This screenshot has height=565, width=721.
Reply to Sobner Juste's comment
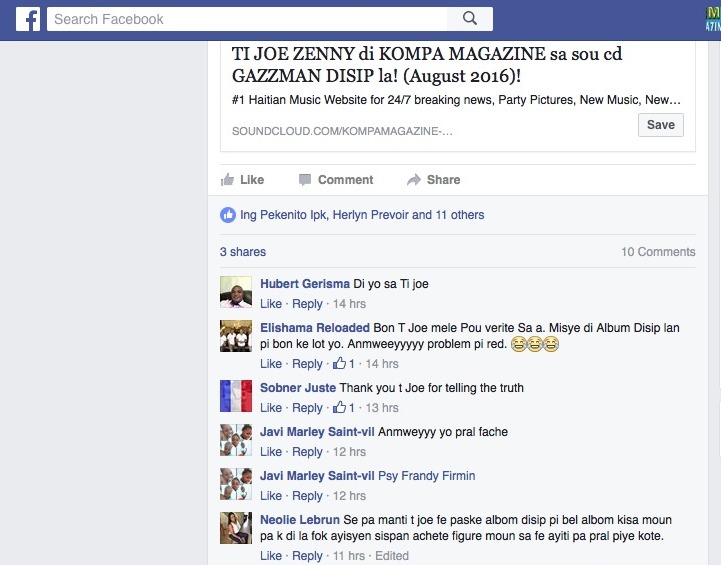[x=307, y=408]
